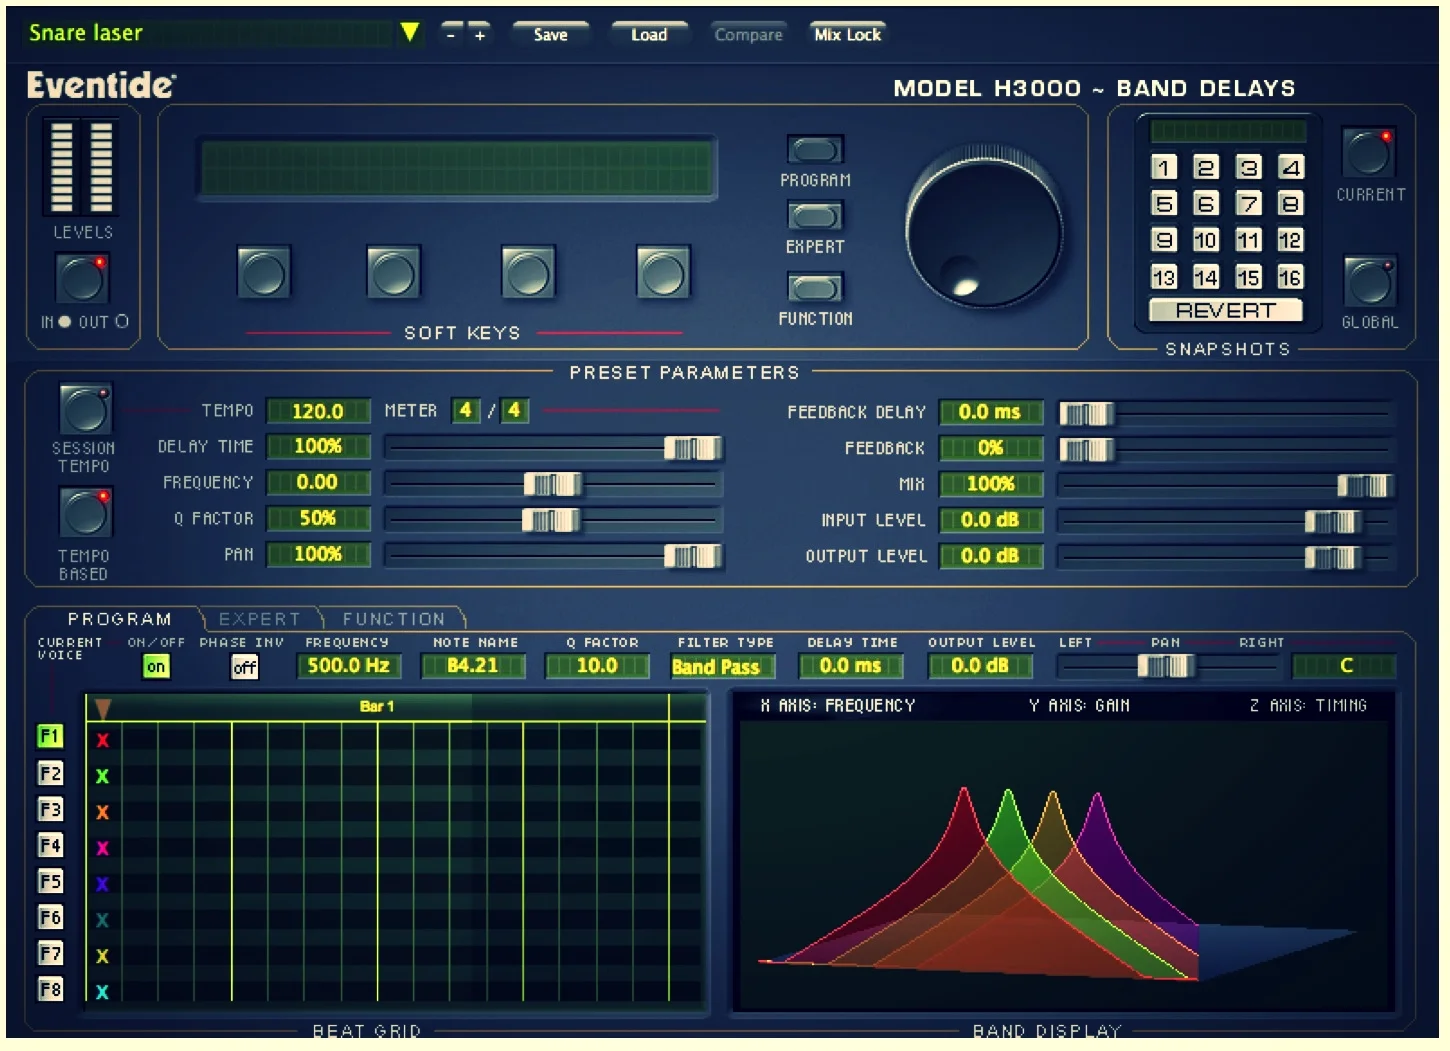This screenshot has width=1450, height=1051.
Task: Click the preset Pan slider handle
Action: [692, 556]
